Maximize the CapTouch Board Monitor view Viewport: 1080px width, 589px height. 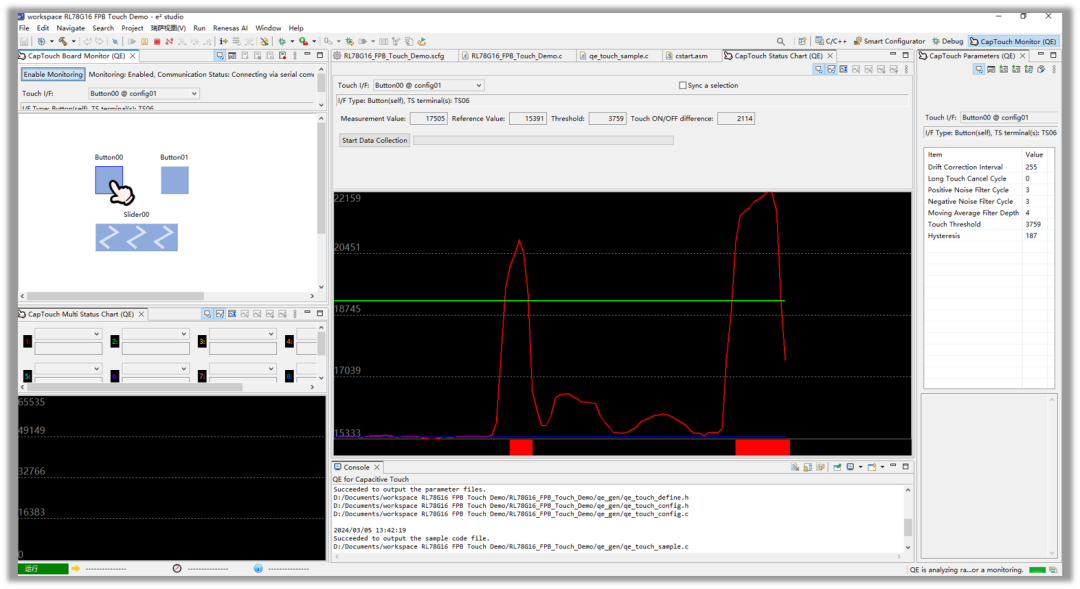(320, 56)
